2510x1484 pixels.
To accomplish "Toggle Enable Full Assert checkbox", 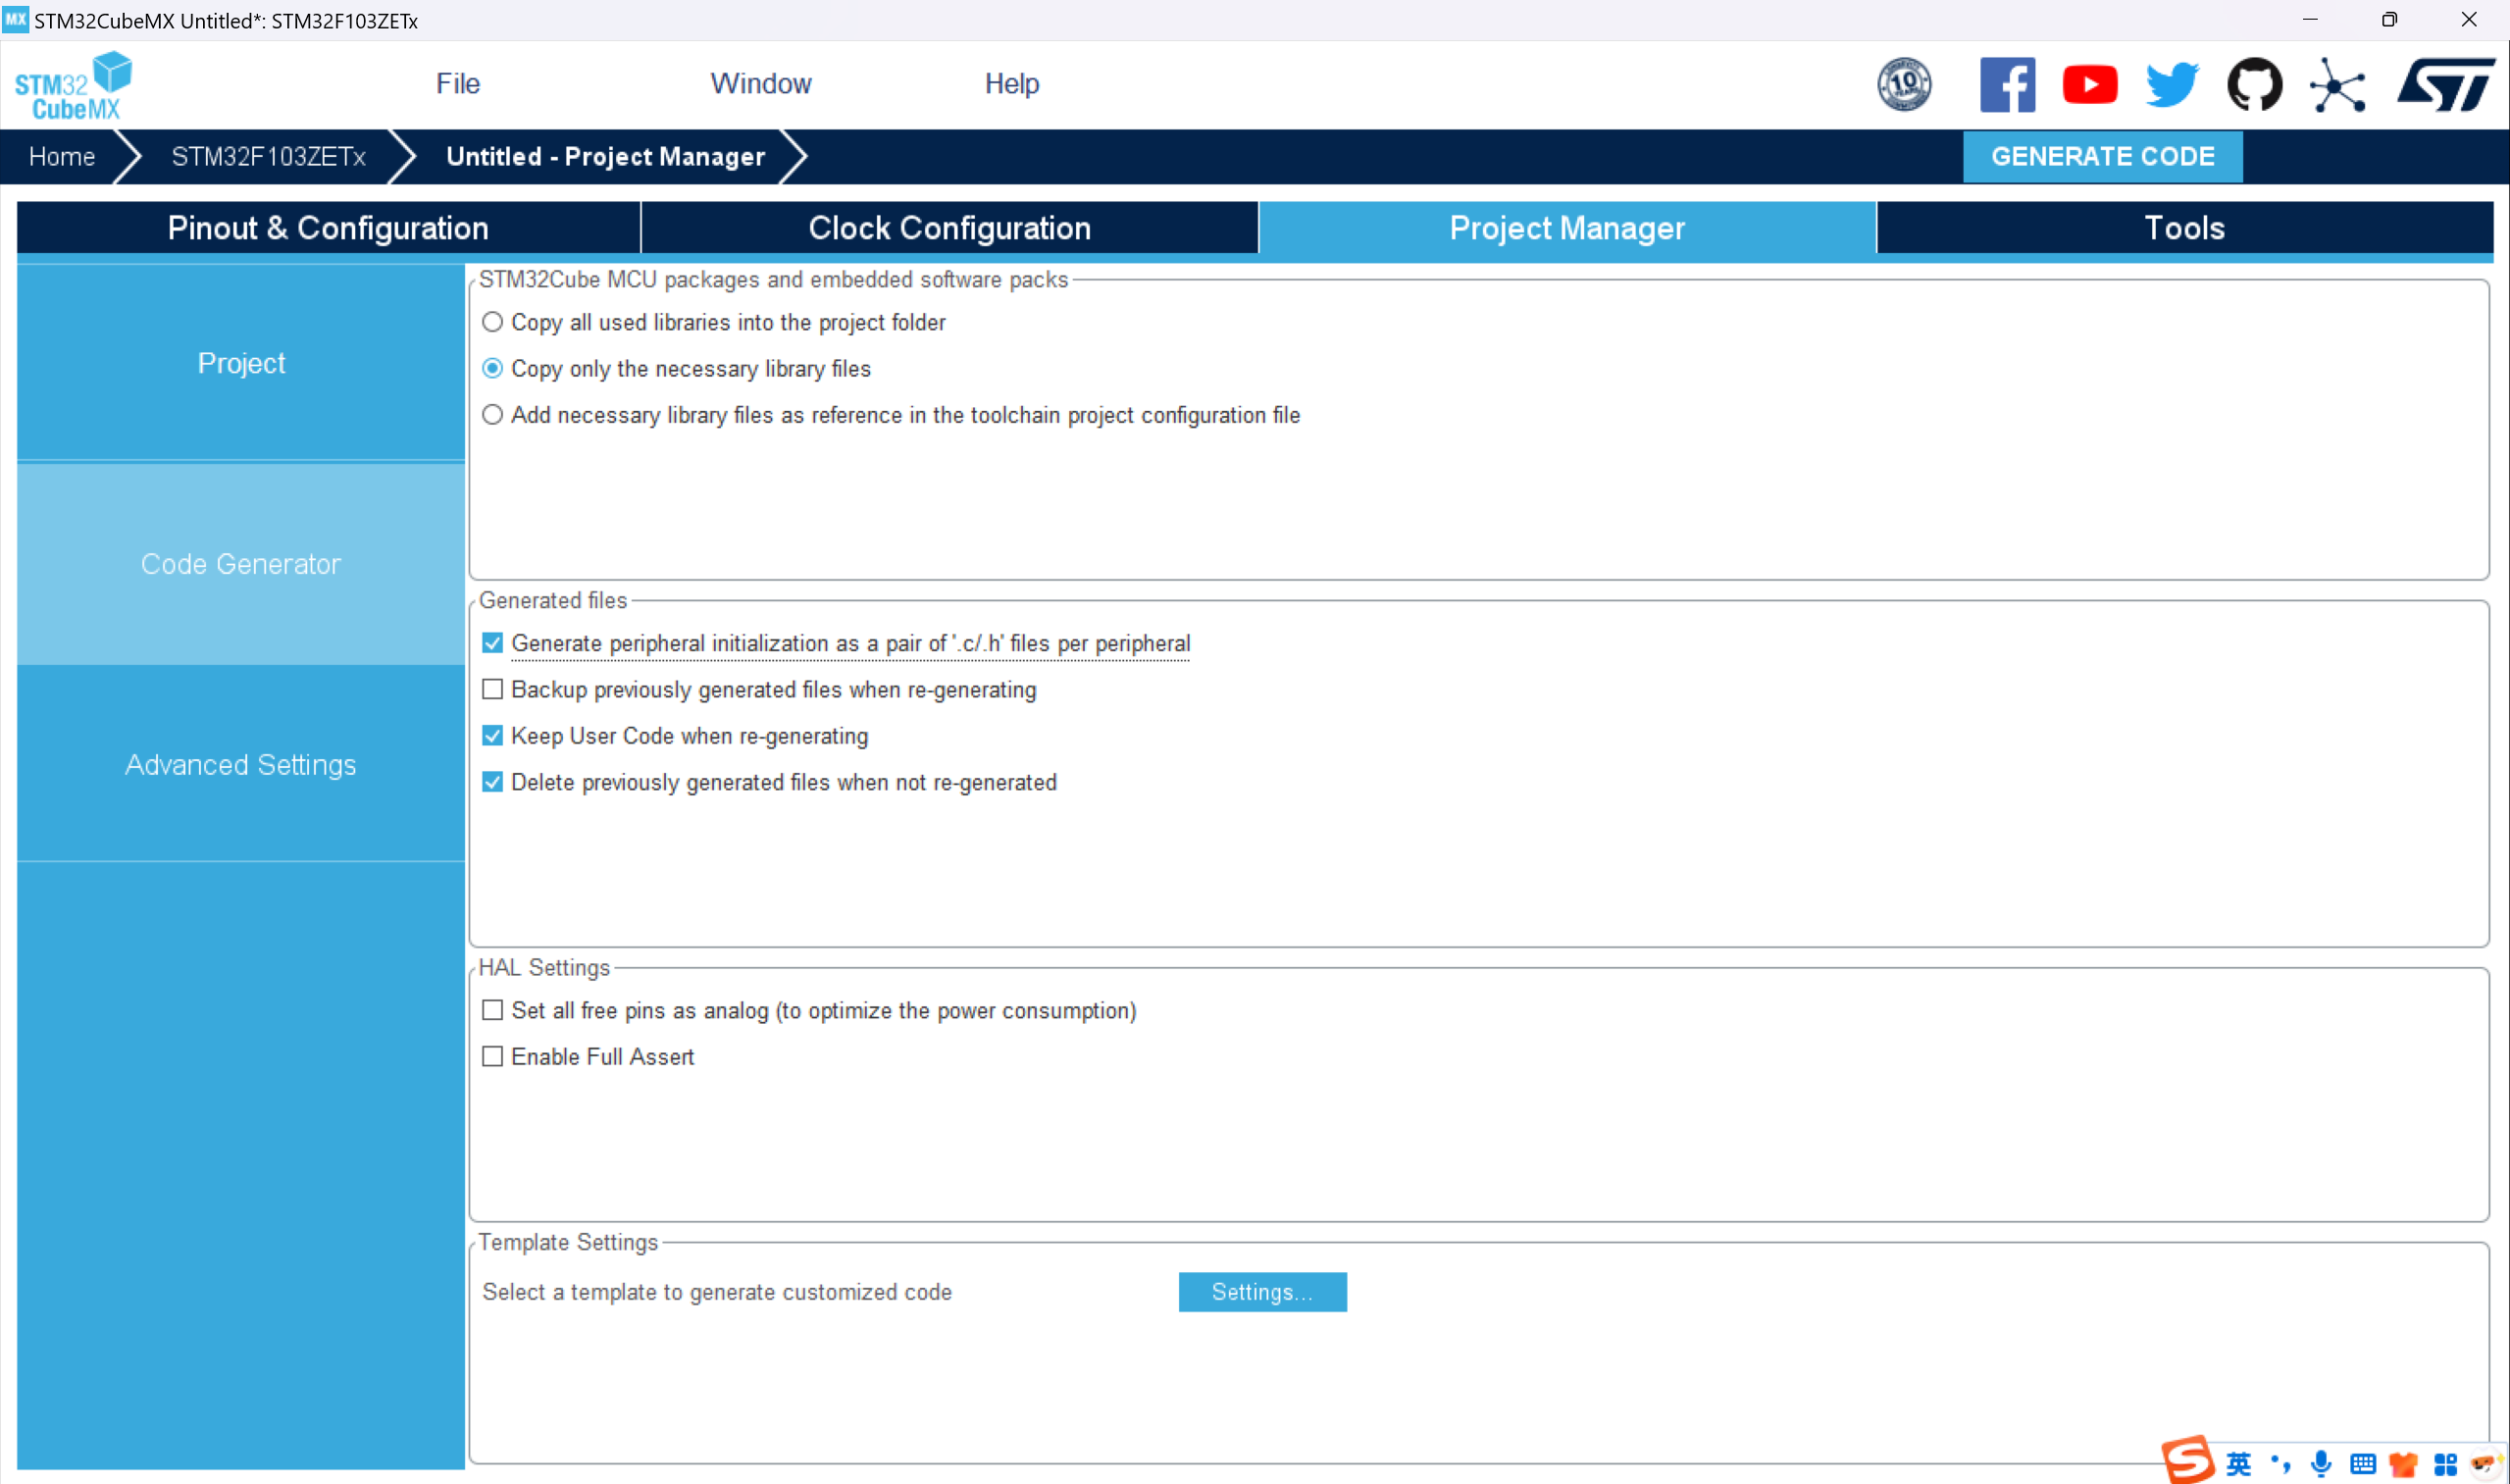I will coord(492,1056).
